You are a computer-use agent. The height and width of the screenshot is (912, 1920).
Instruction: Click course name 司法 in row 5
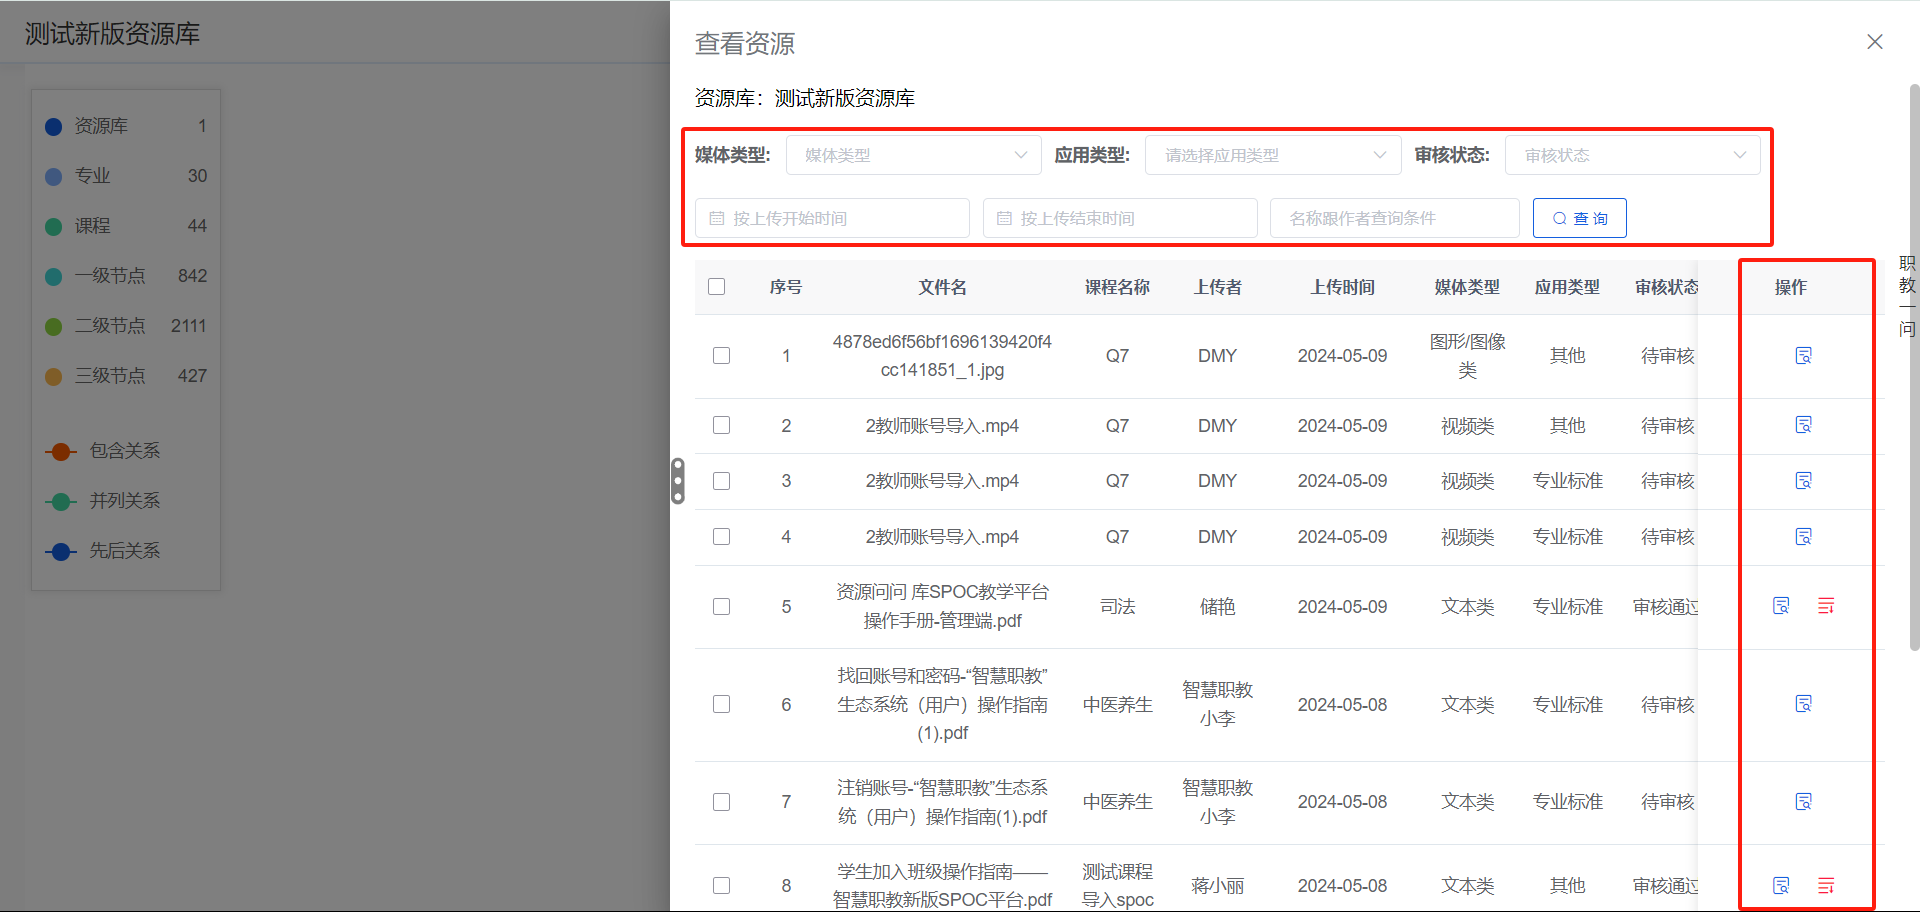point(1117,607)
